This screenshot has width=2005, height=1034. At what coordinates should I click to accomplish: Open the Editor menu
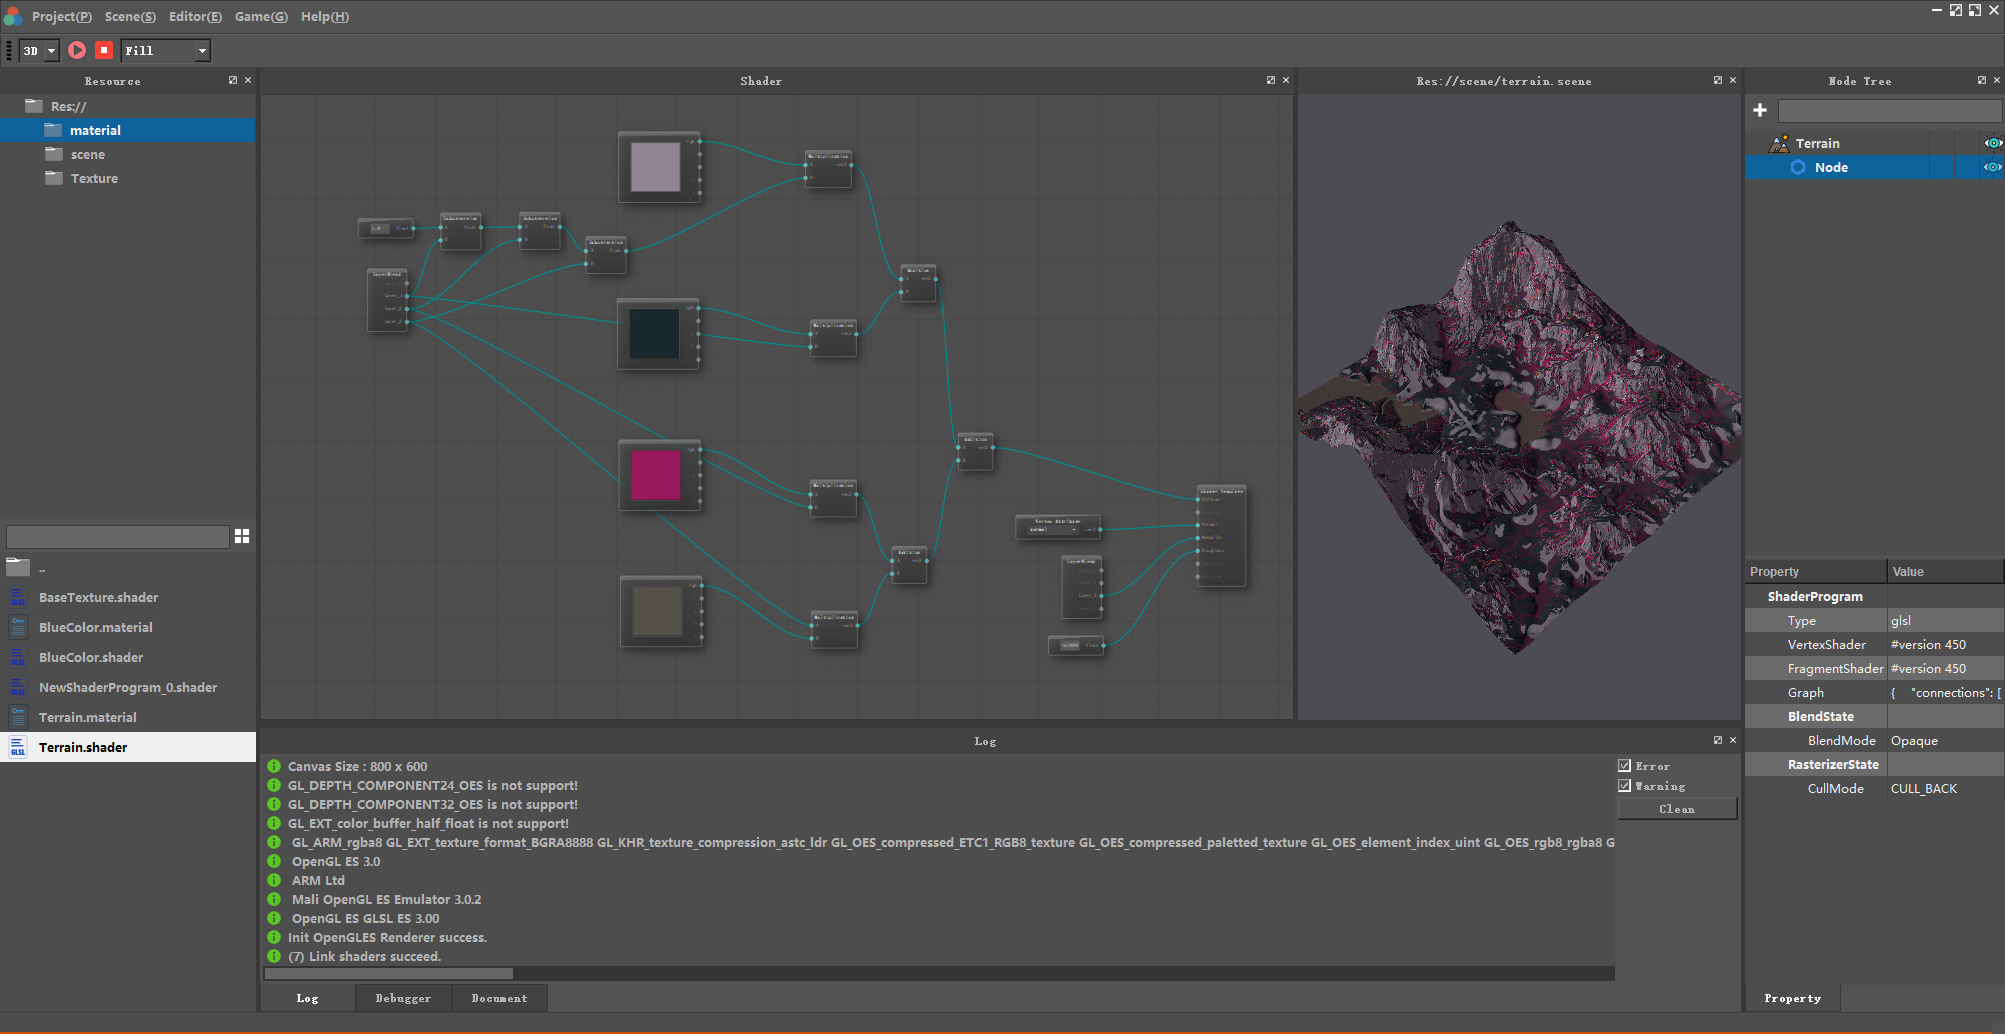pyautogui.click(x=195, y=17)
